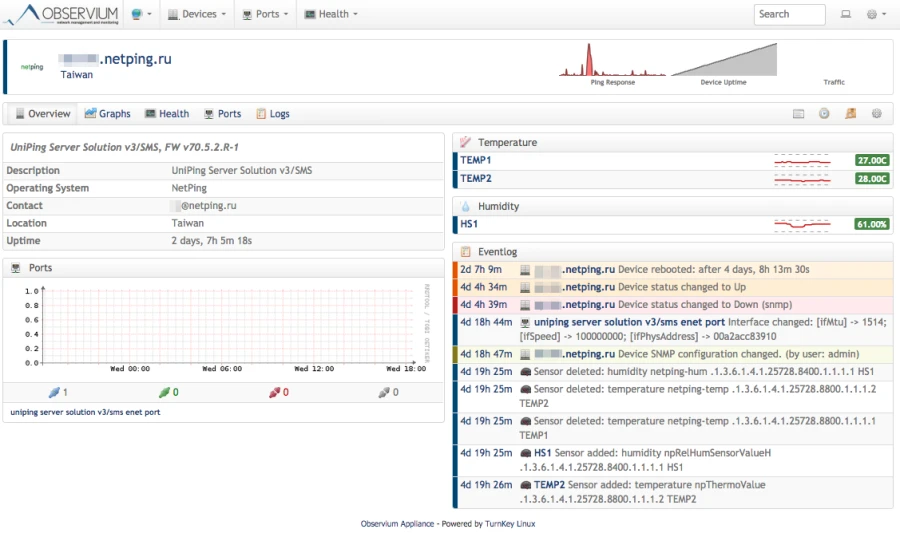Screen dimensions: 900x533
Task: Click the blue total ports icon
Action: tap(54, 392)
